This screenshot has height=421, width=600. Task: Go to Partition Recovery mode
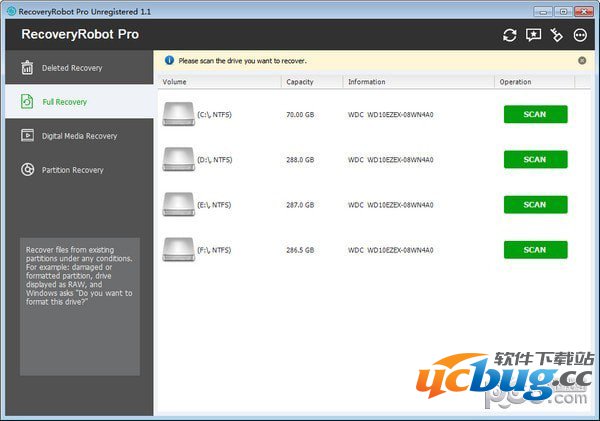(72, 170)
